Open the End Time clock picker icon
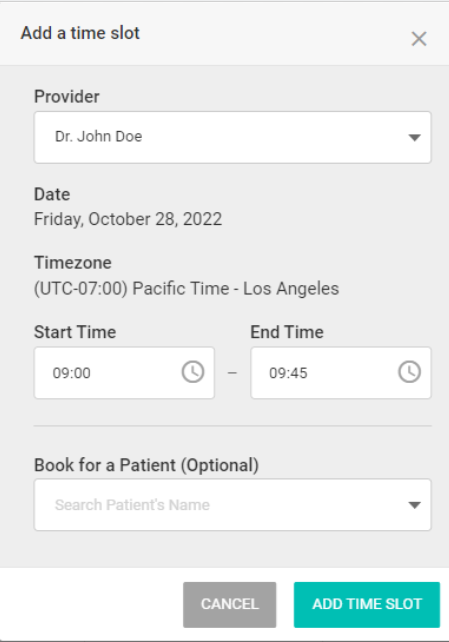 pyautogui.click(x=409, y=372)
